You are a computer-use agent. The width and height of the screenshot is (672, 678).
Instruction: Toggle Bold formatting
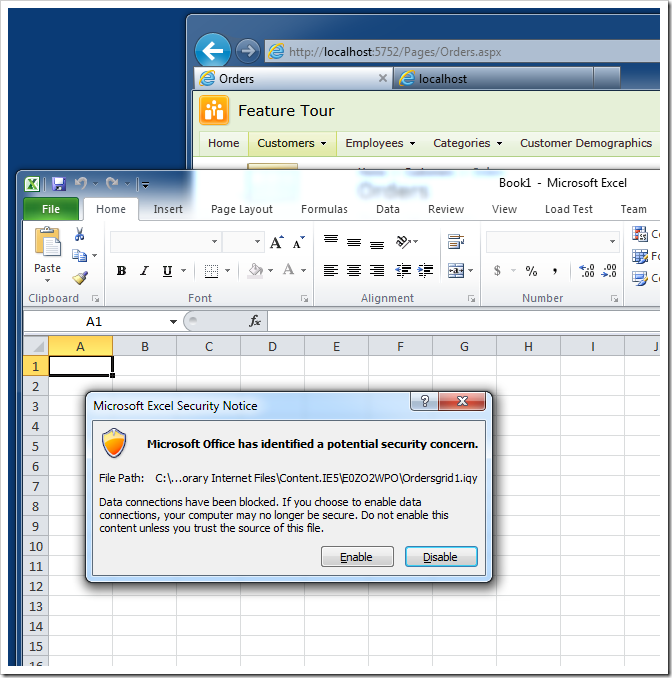pos(122,271)
